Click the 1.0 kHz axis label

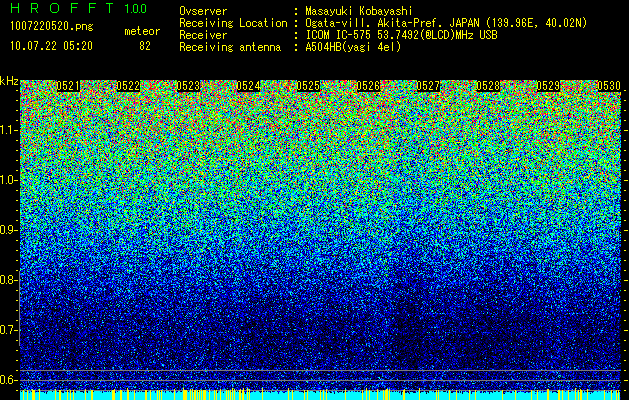pyautogui.click(x=8, y=180)
